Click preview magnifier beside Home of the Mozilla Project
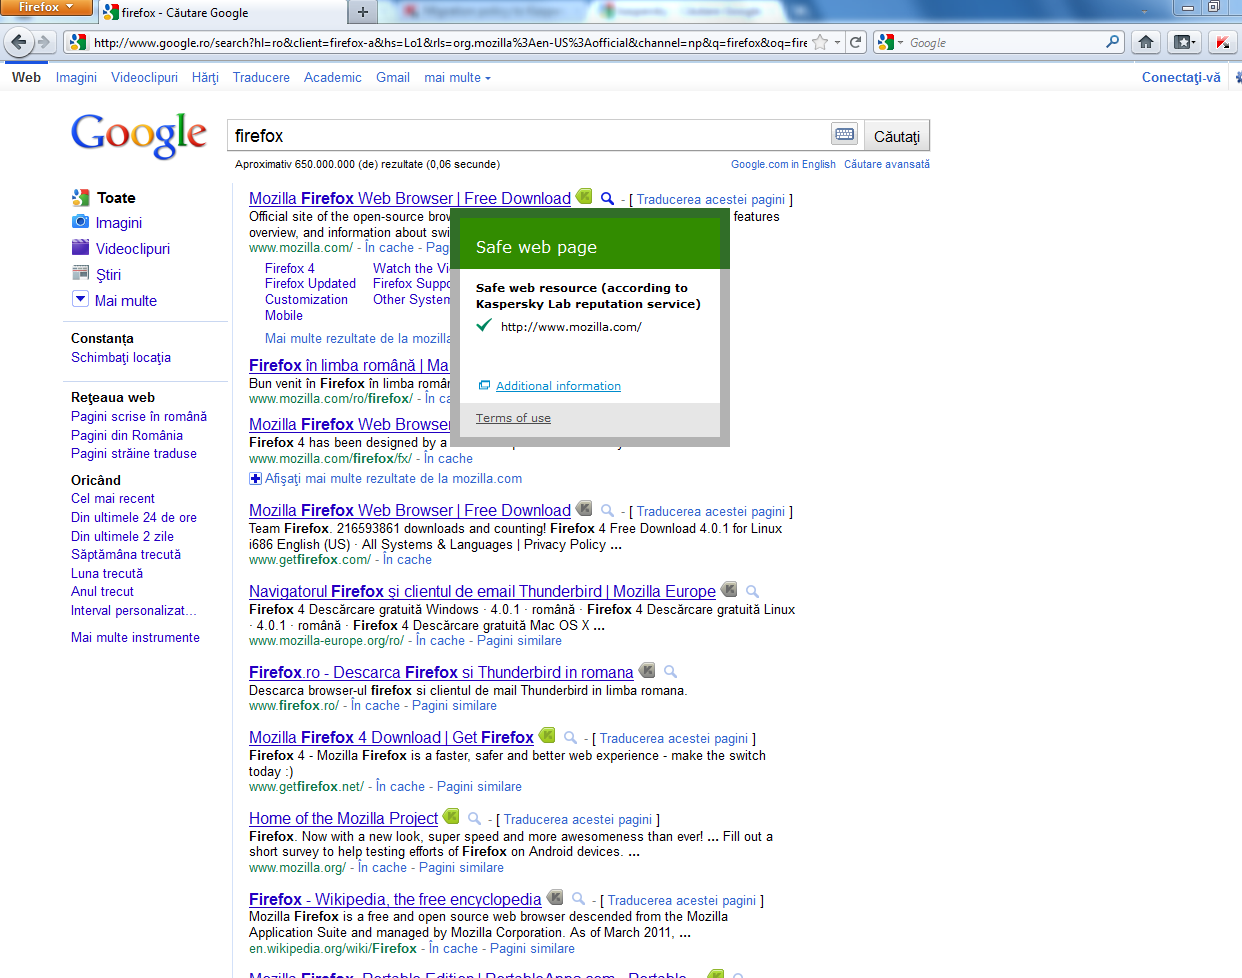 point(474,819)
